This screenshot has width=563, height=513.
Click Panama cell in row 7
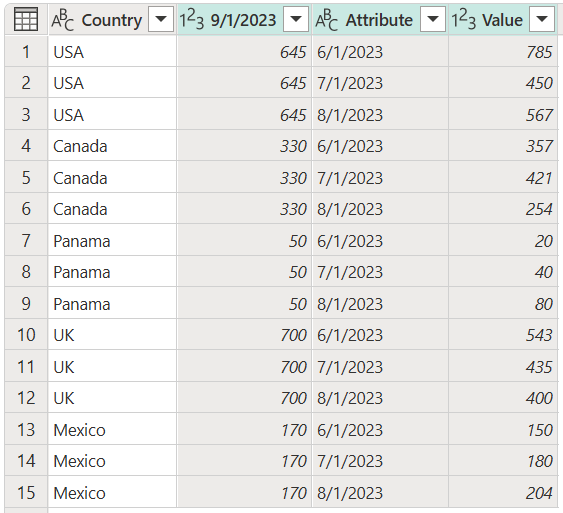[x=112, y=241]
